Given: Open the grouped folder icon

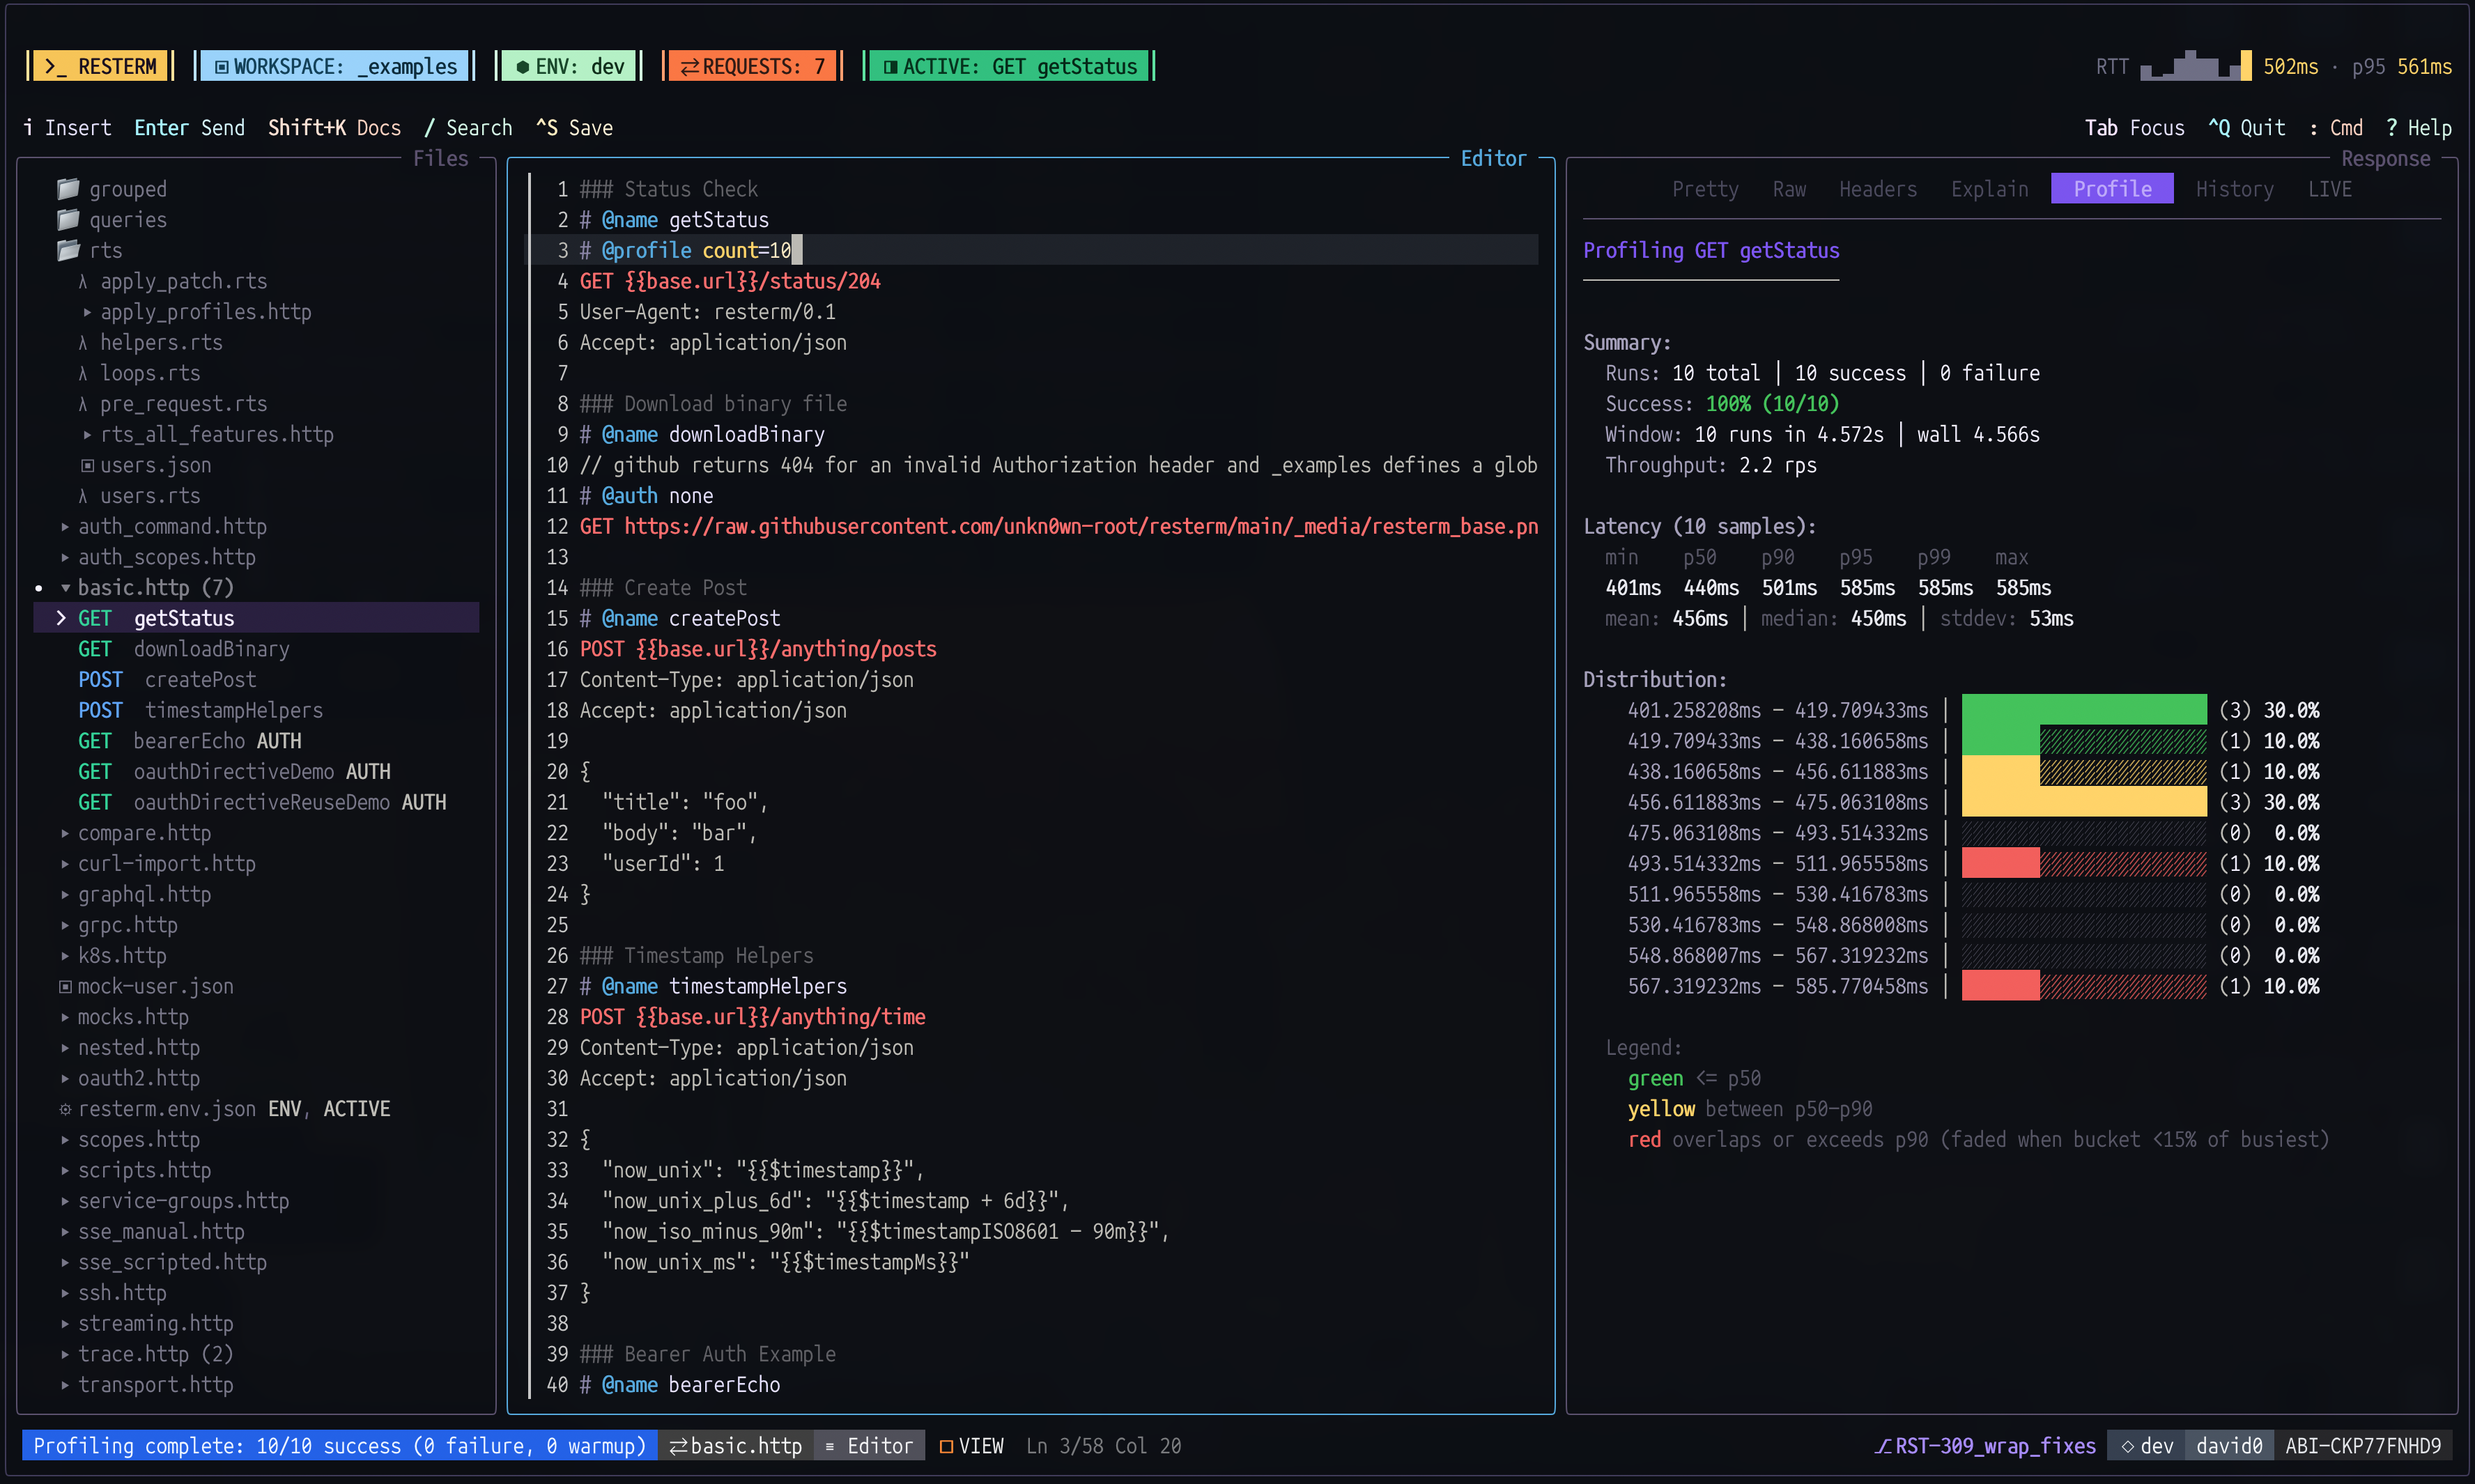Looking at the screenshot, I should click(x=68, y=189).
